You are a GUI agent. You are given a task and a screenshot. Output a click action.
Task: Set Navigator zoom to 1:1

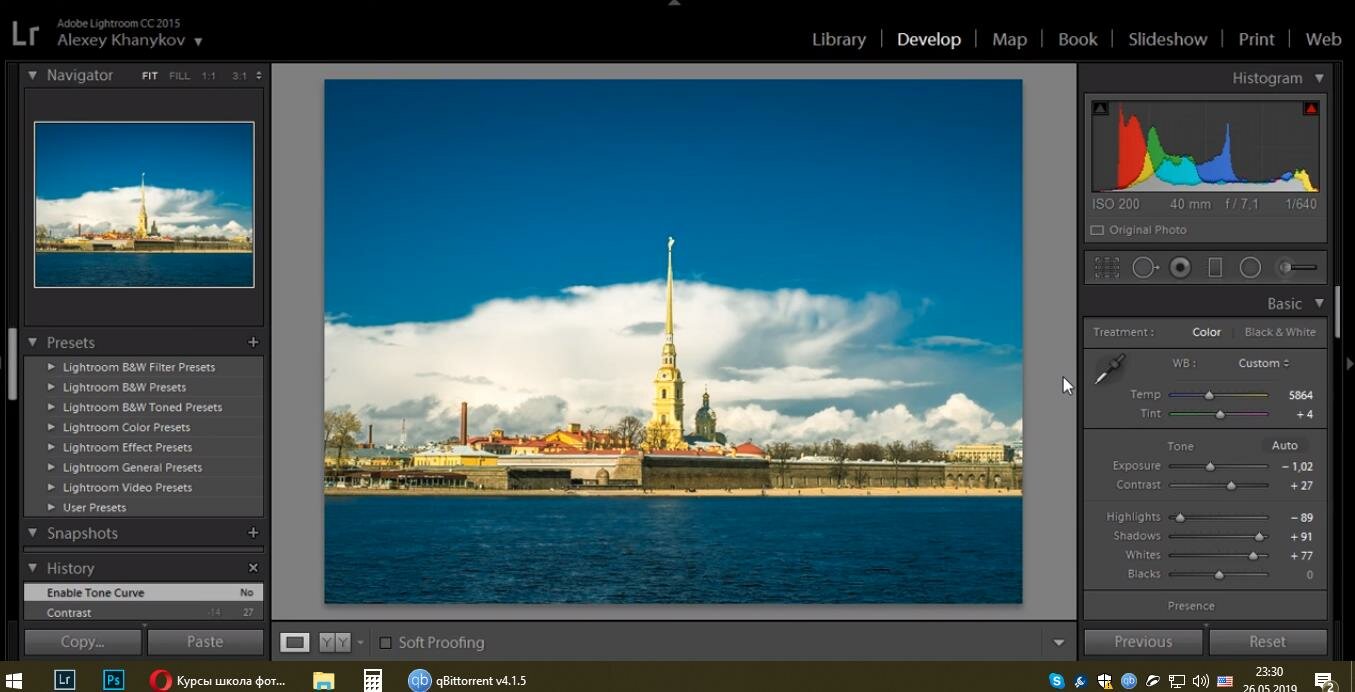(x=208, y=76)
